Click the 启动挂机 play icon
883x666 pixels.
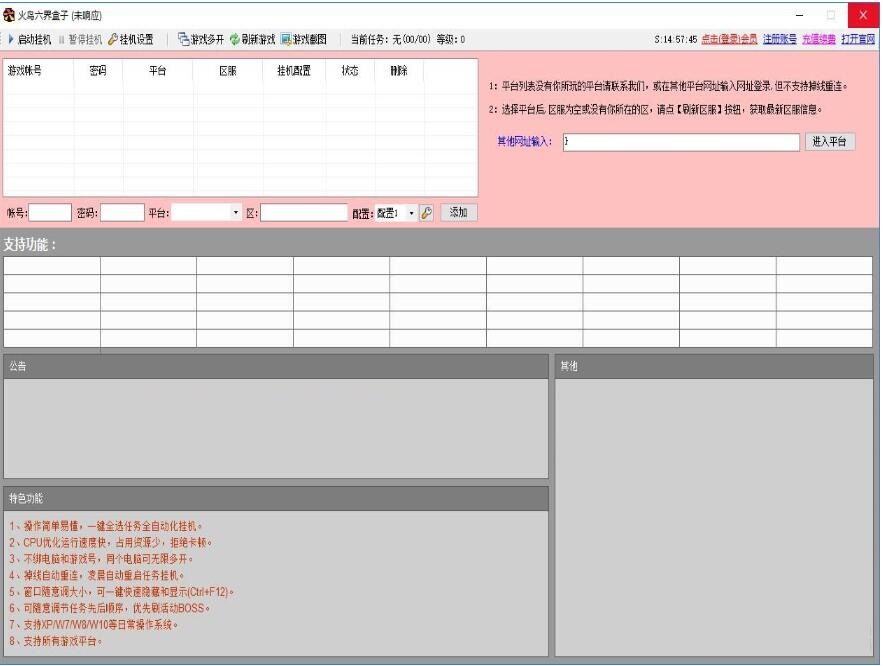(x=11, y=39)
